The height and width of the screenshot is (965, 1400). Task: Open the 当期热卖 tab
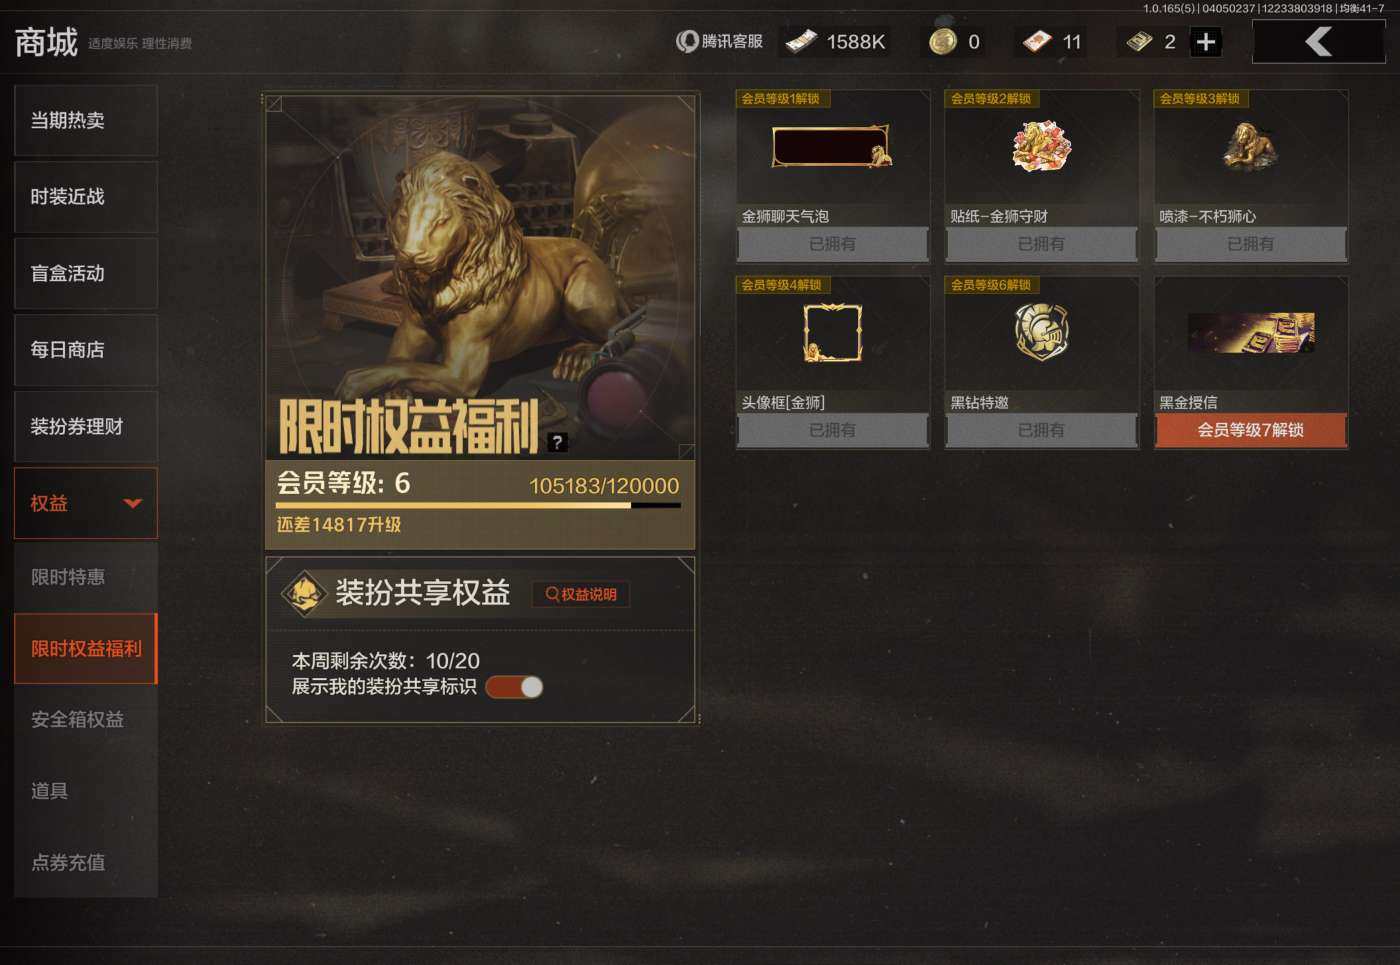click(86, 120)
